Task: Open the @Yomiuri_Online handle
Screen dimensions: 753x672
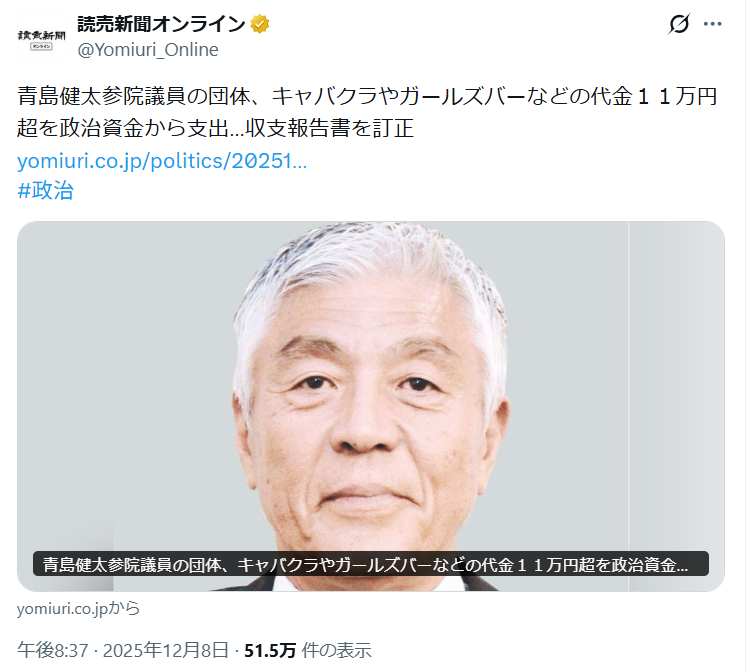Action: click(x=148, y=49)
